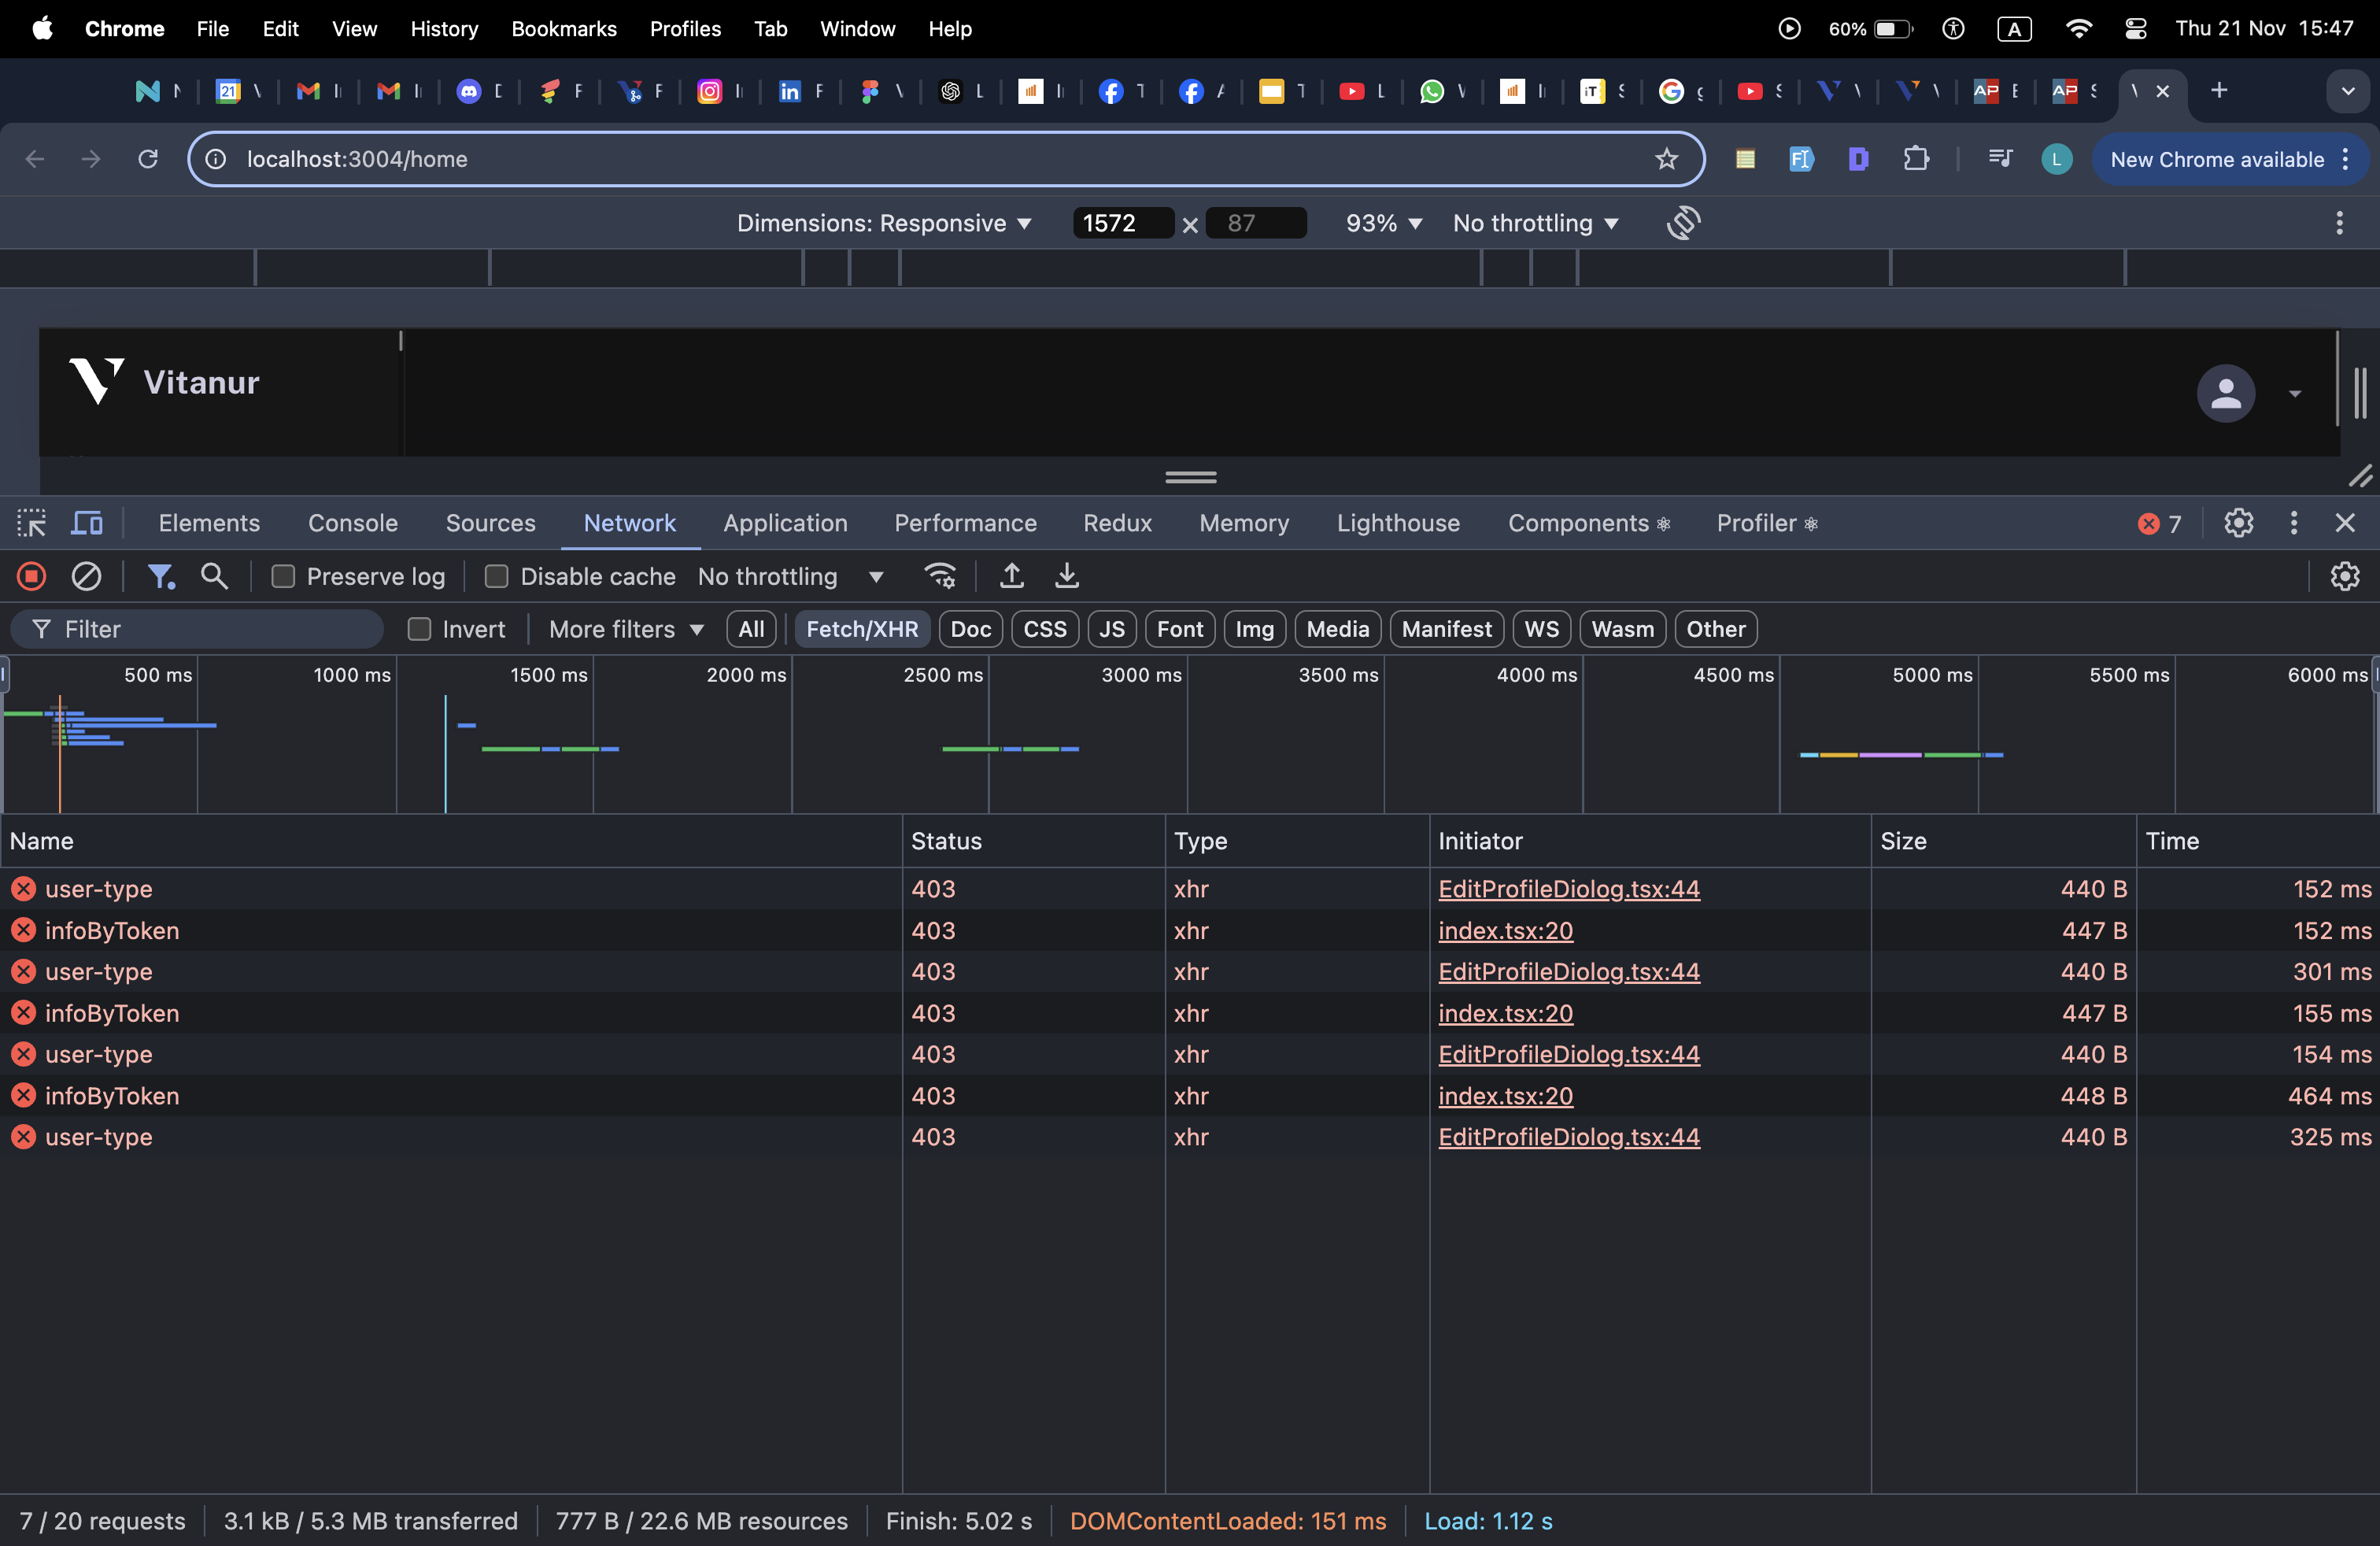
Task: Open network search magnifier
Action: click(214, 576)
